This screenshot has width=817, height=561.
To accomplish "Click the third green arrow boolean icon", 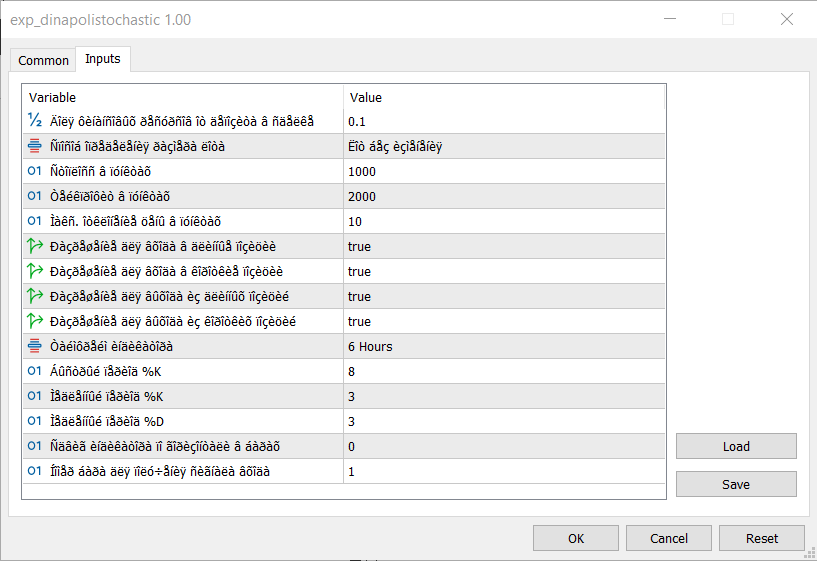I will pos(34,296).
